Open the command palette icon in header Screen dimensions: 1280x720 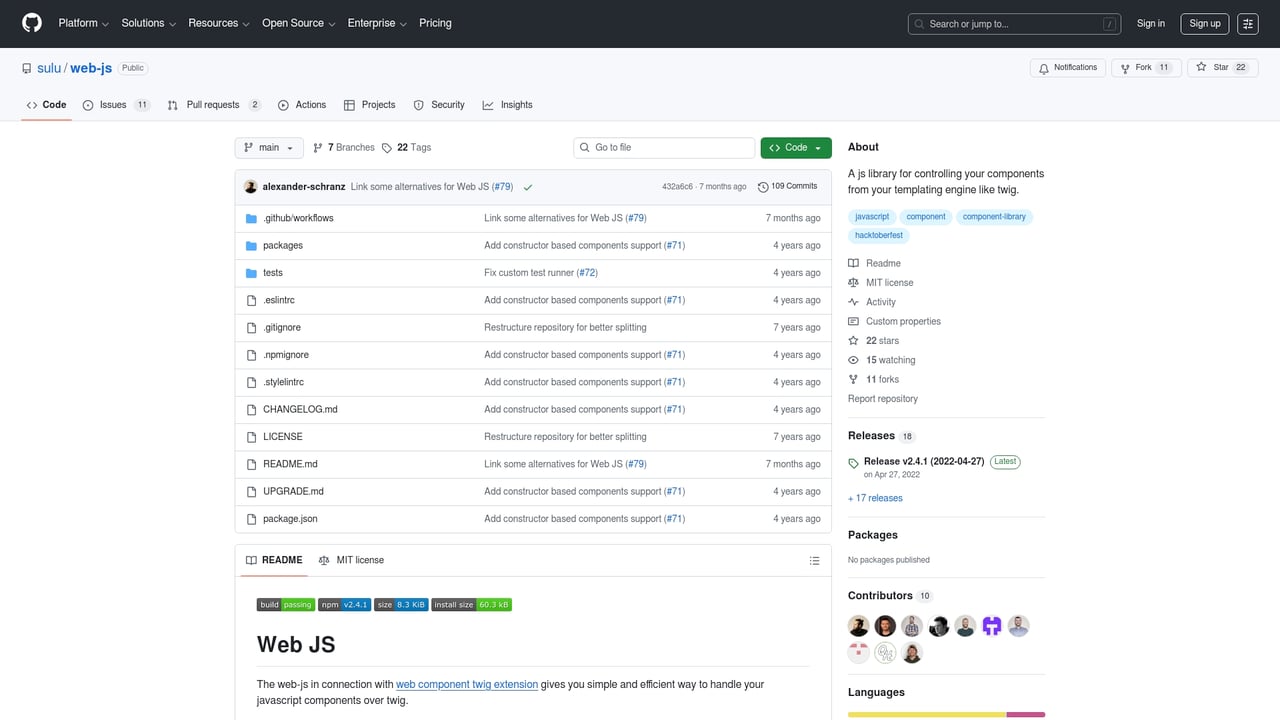click(x=1247, y=24)
